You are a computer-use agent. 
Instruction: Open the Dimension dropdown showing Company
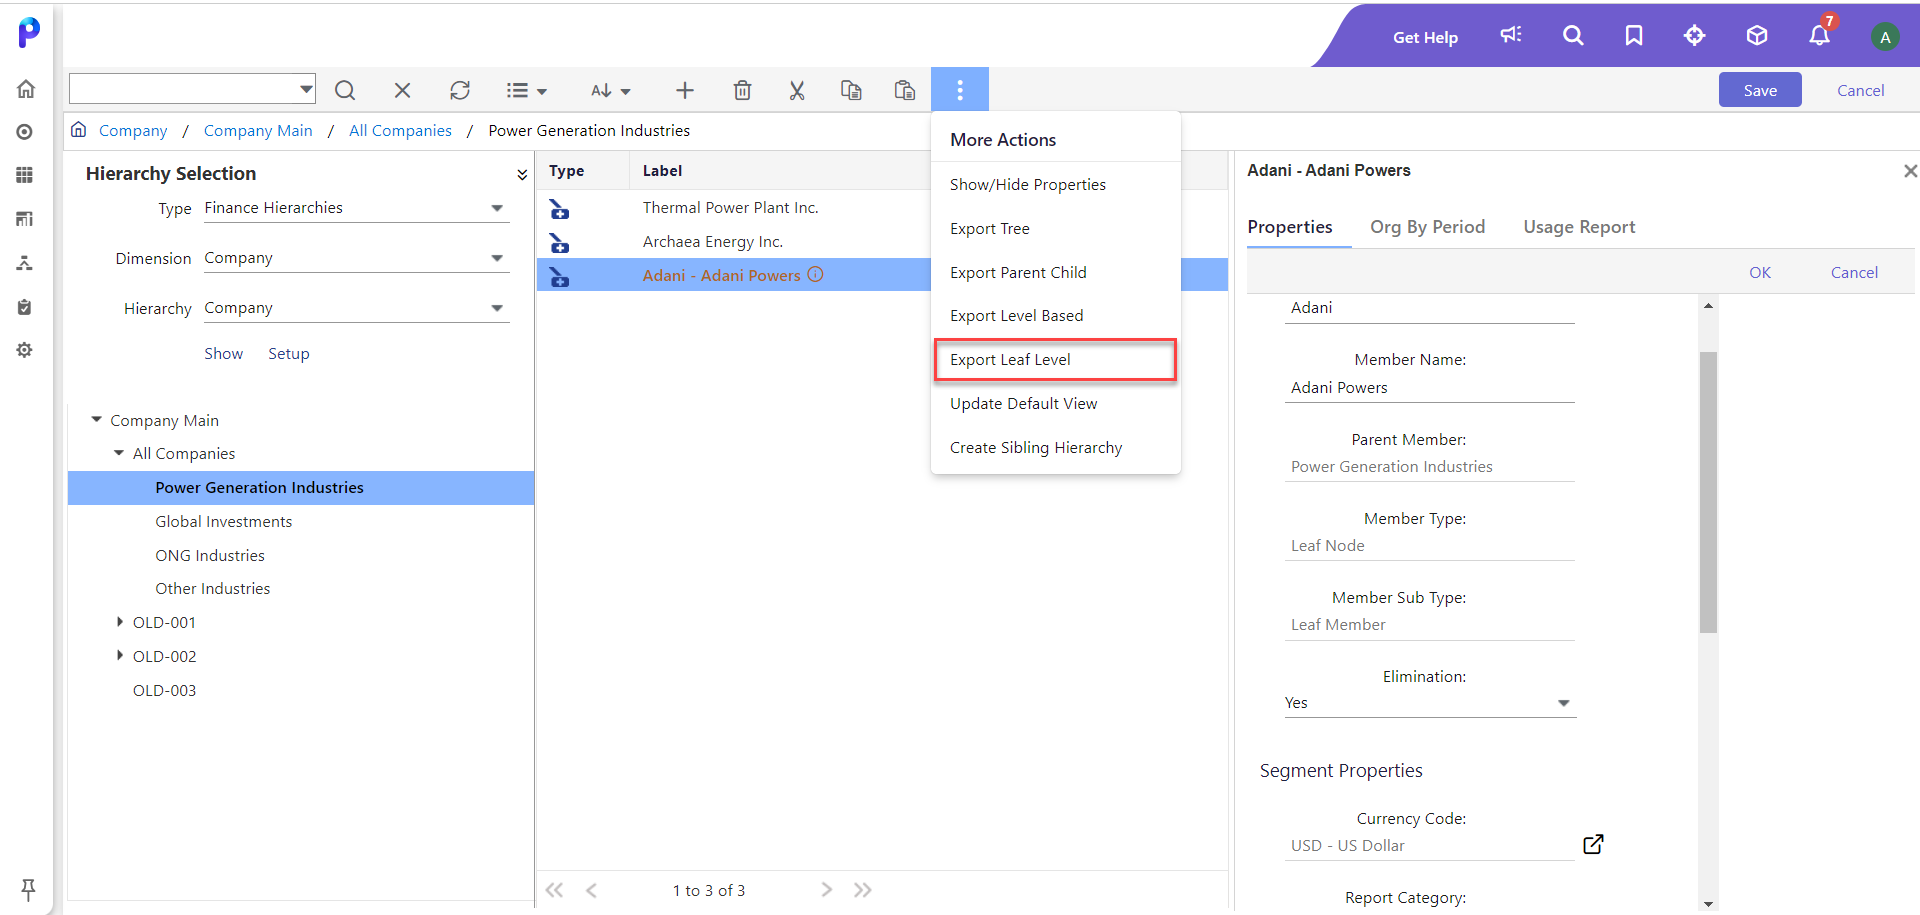point(356,258)
